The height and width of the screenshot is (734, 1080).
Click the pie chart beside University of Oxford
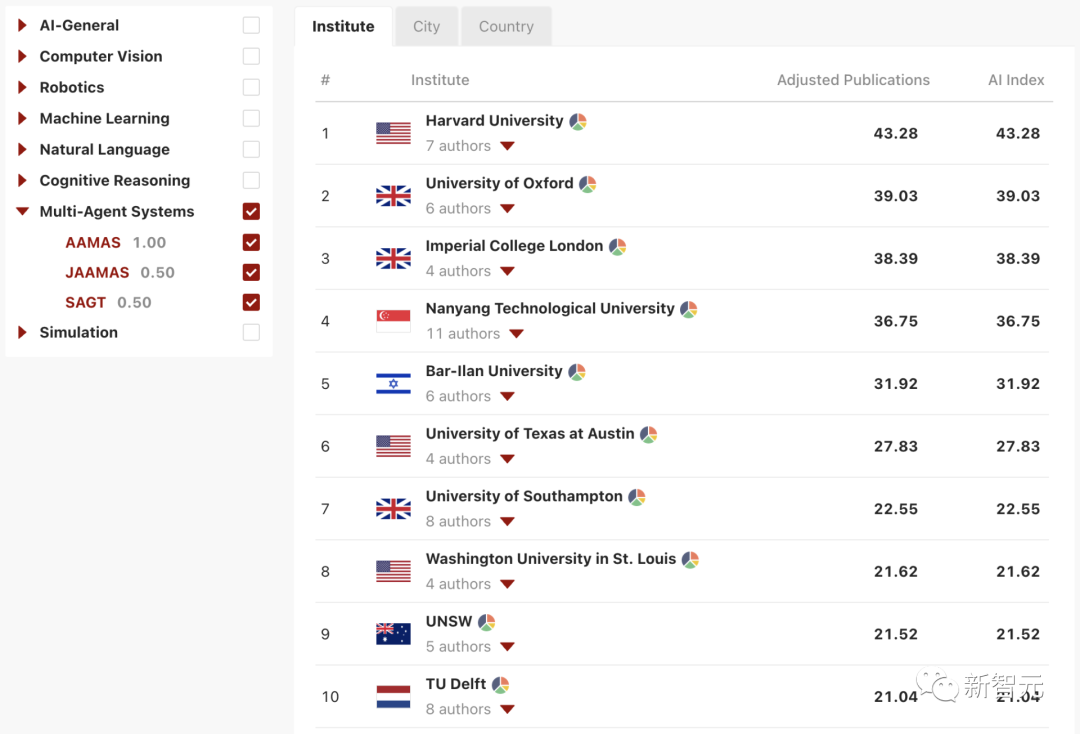coord(588,184)
